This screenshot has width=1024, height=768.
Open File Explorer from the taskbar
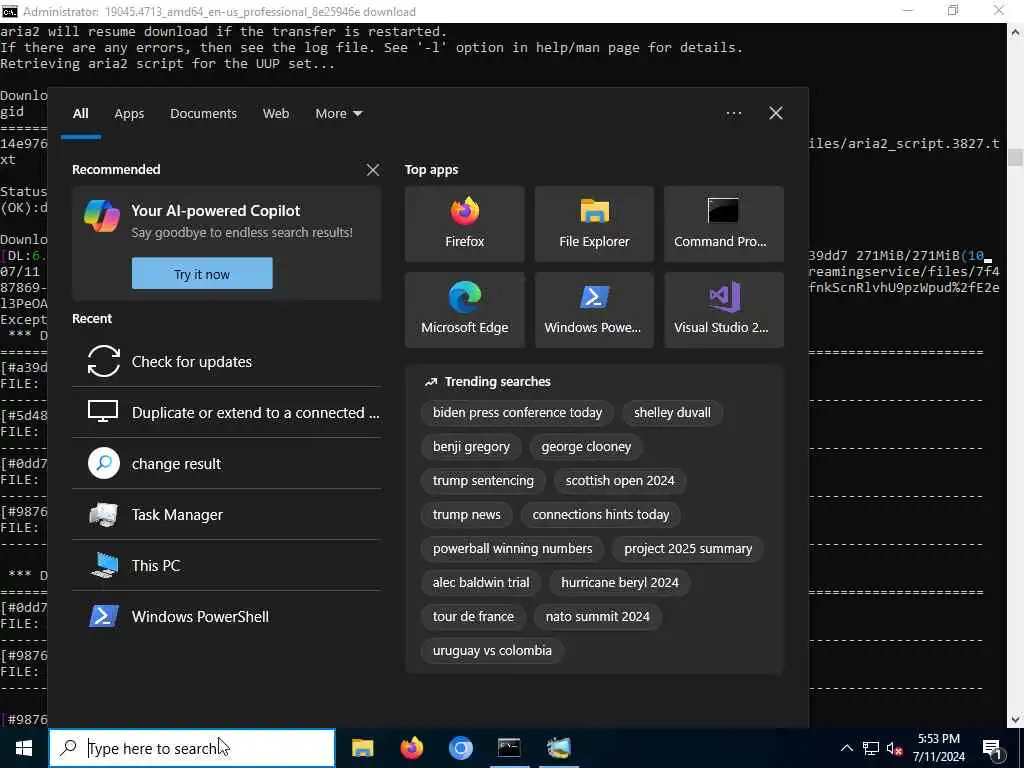(362, 748)
